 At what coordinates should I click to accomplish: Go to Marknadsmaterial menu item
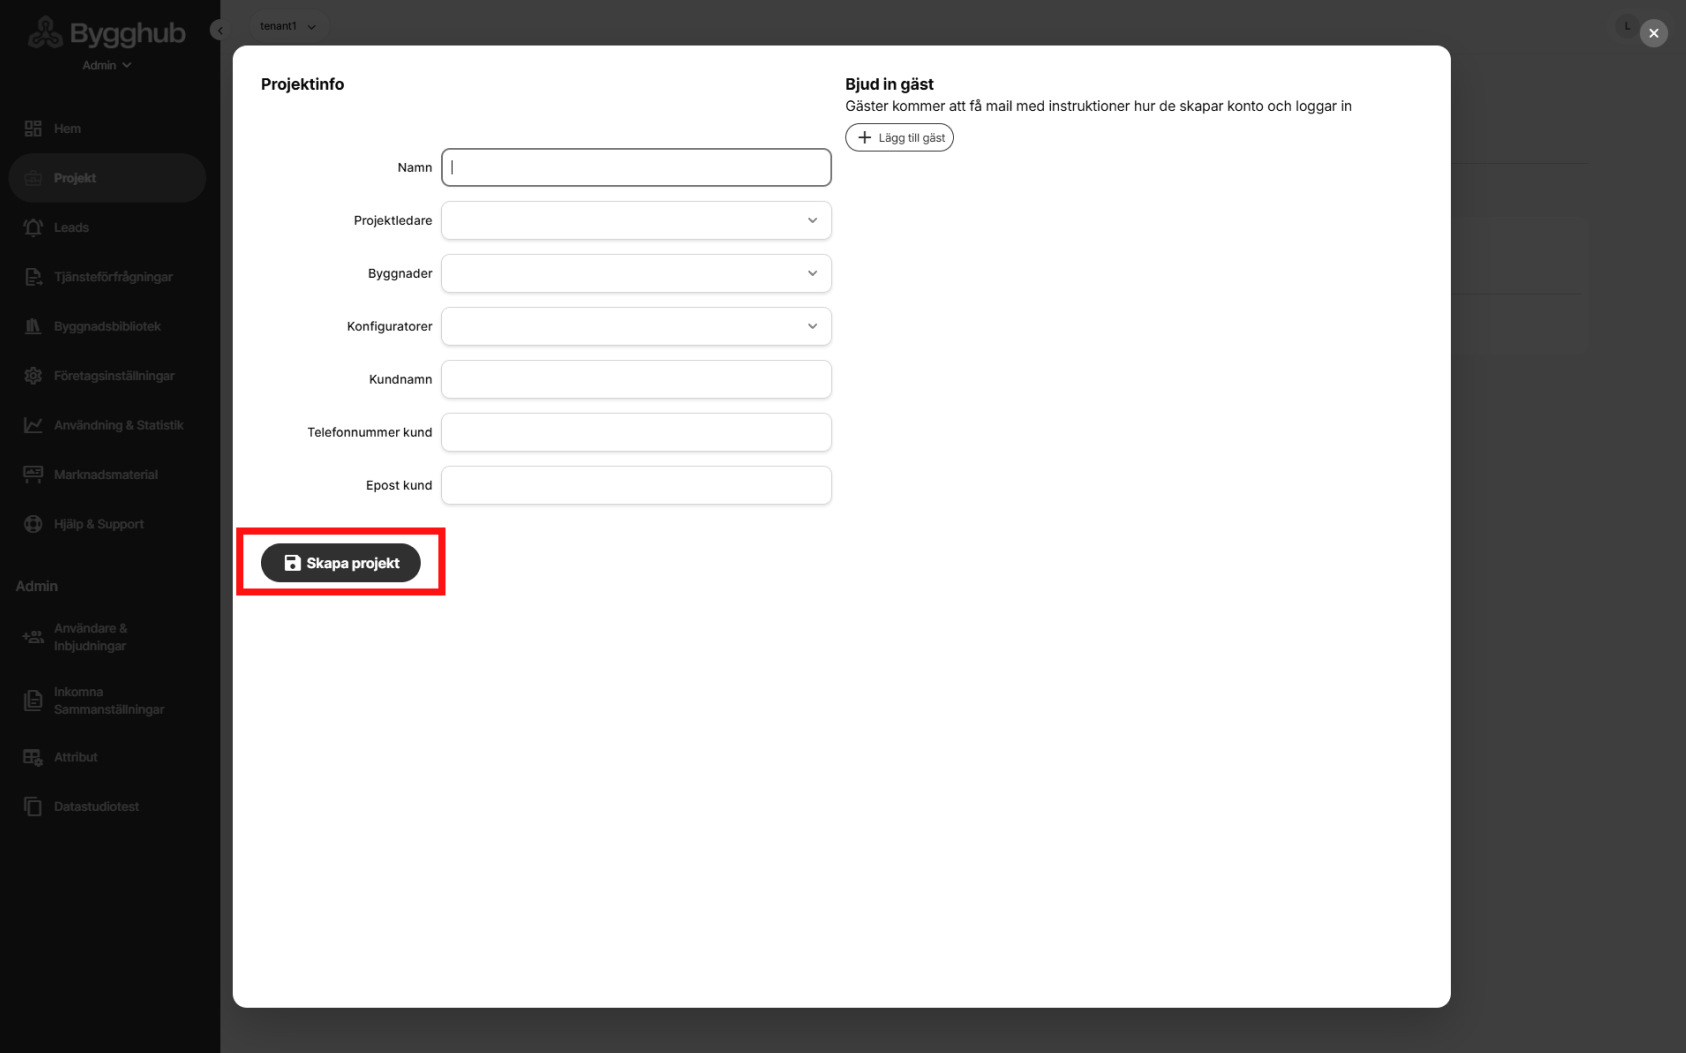(105, 475)
